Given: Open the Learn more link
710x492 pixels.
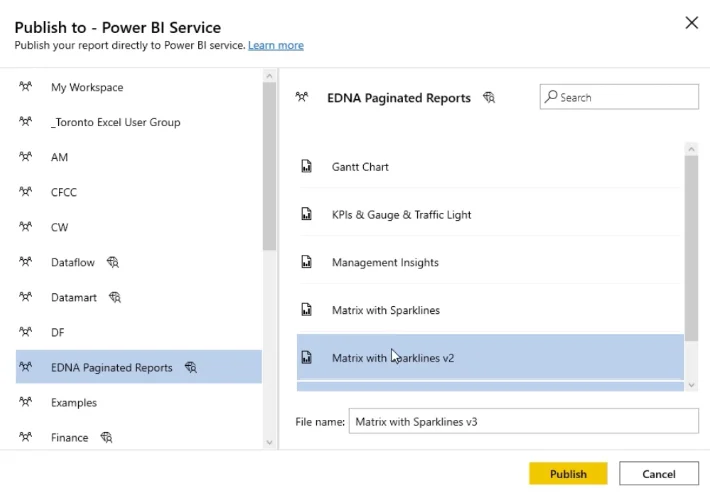Looking at the screenshot, I should point(276,45).
